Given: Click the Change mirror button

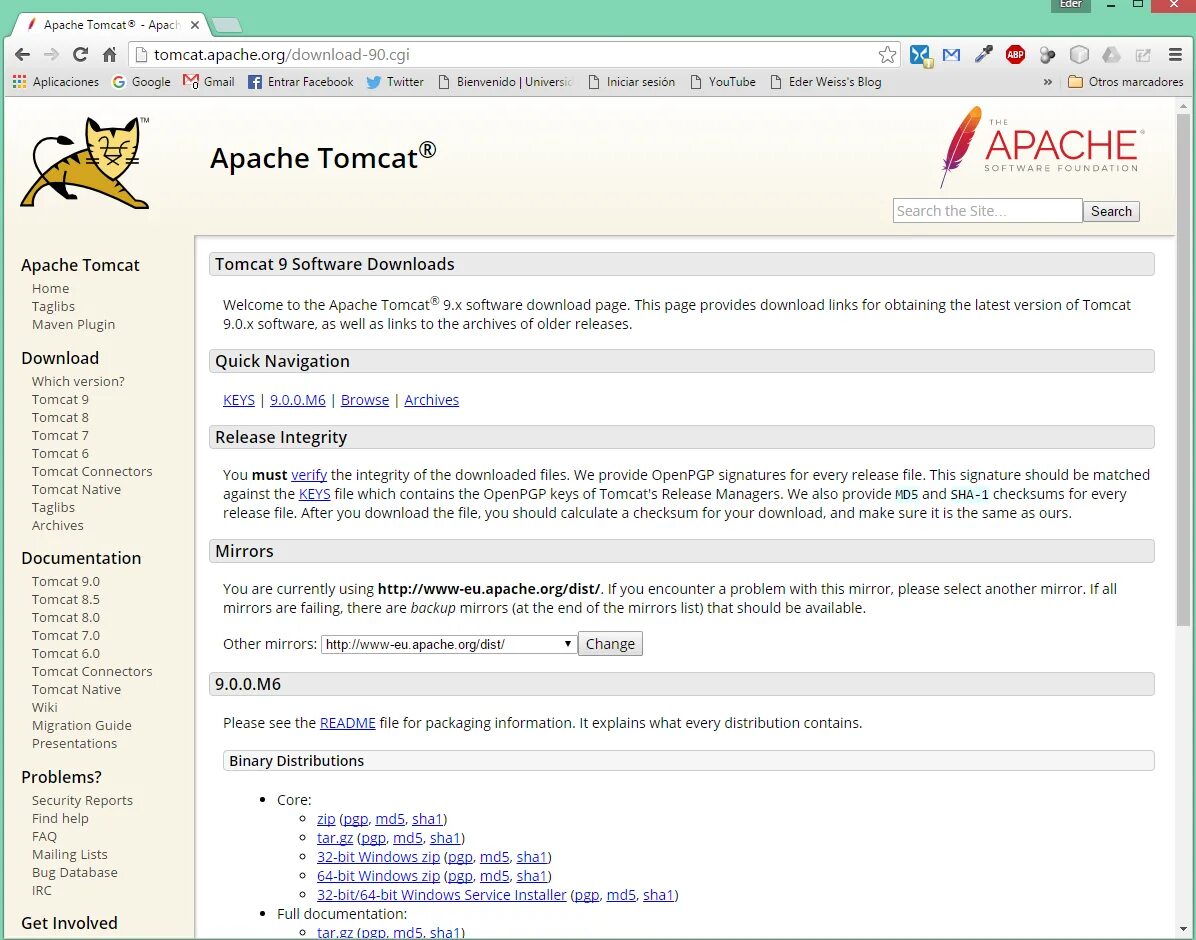Looking at the screenshot, I should point(610,644).
